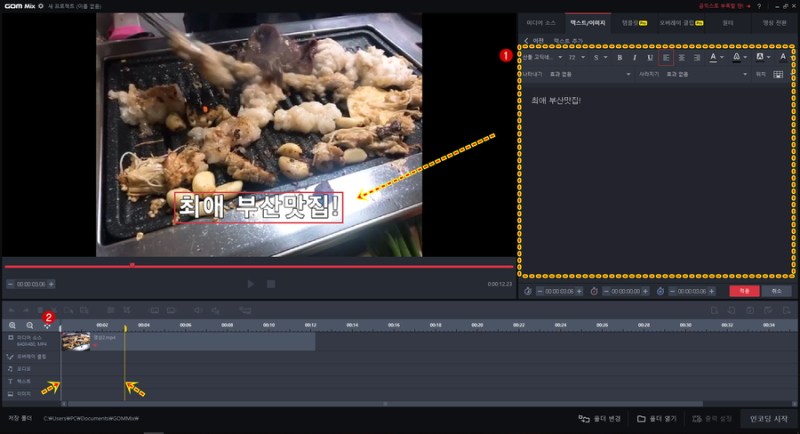This screenshot has width=800, height=434.
Task: Click the yellow timeline playhead marker
Action: pyautogui.click(x=125, y=328)
